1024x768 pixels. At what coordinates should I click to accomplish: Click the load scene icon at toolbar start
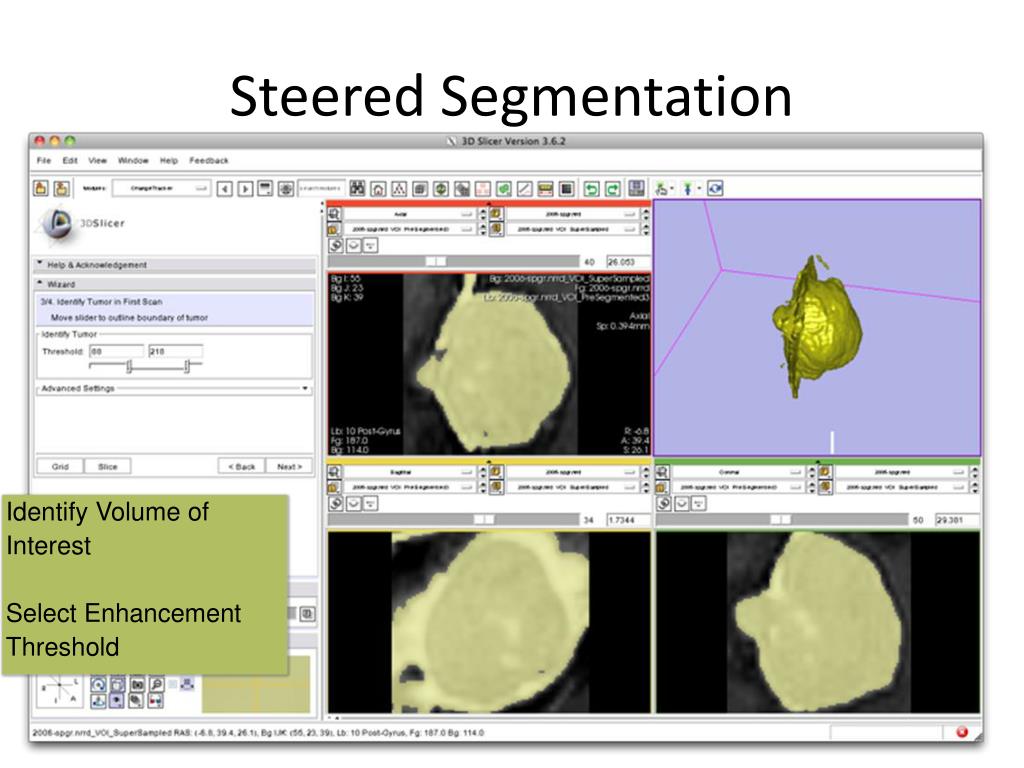coord(41,188)
